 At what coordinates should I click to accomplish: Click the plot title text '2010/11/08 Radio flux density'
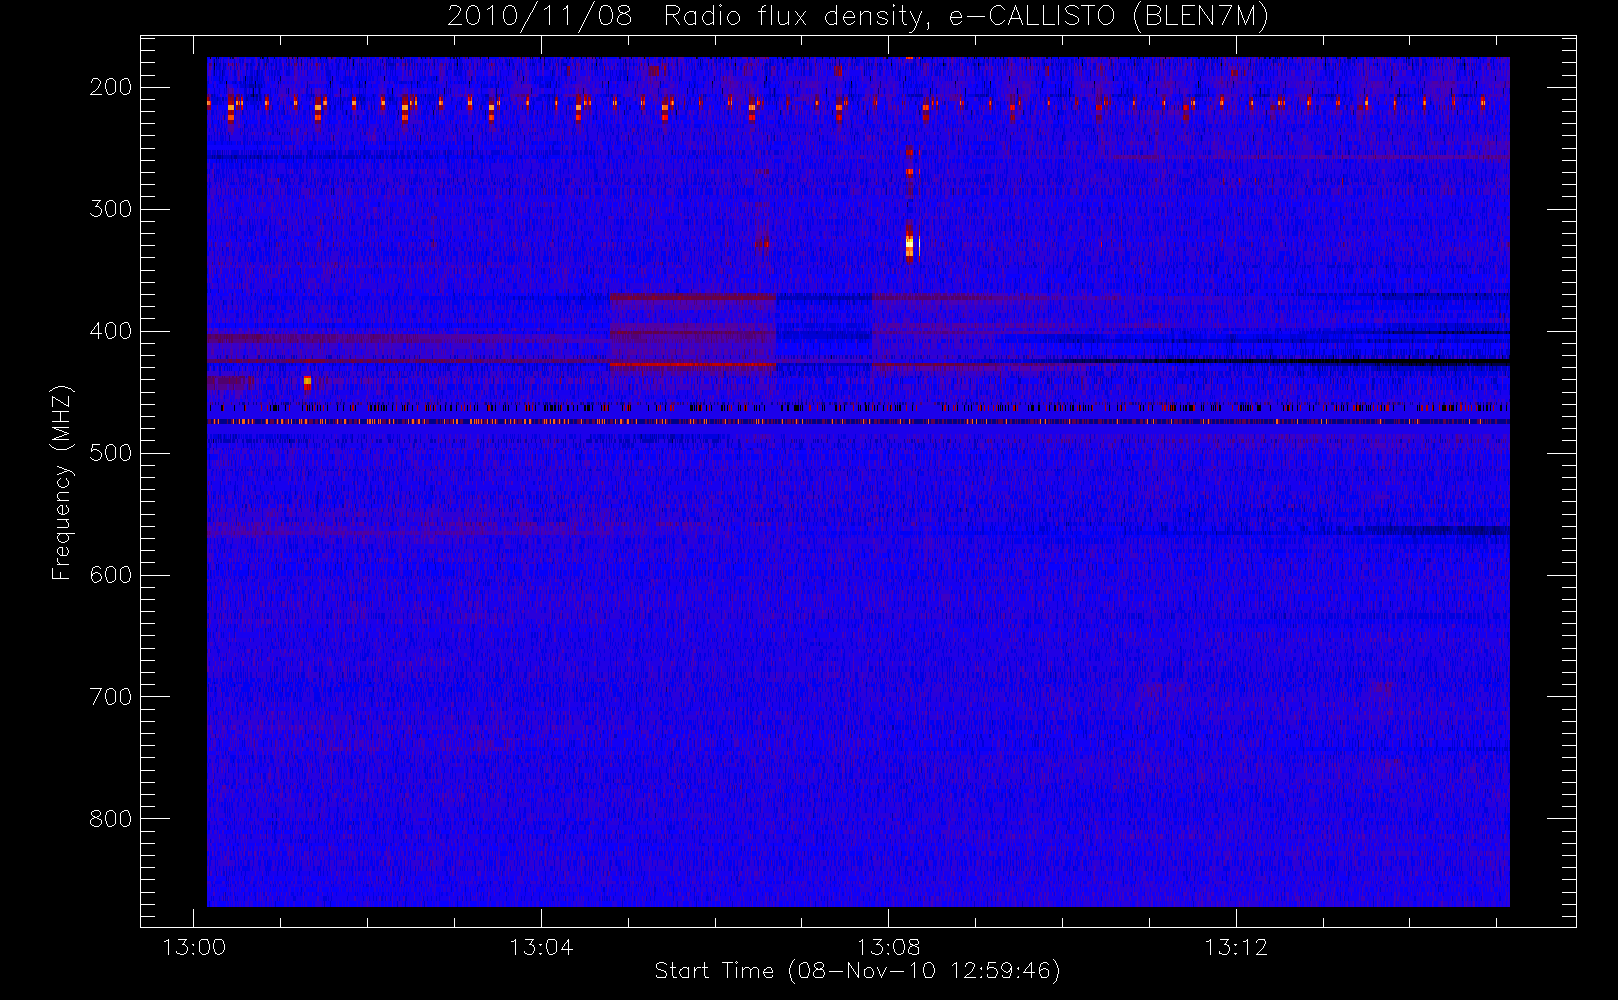click(x=683, y=17)
